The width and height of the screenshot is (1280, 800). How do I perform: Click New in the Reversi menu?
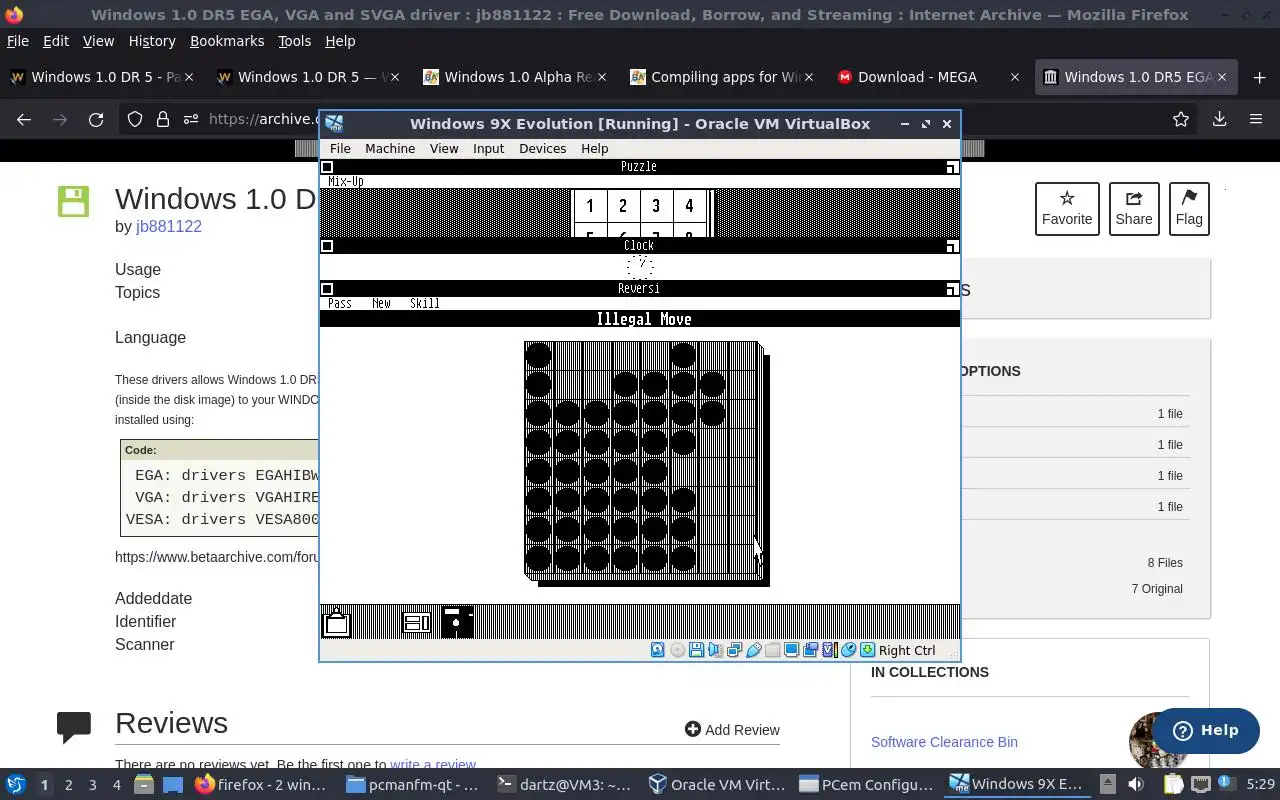[x=381, y=303]
